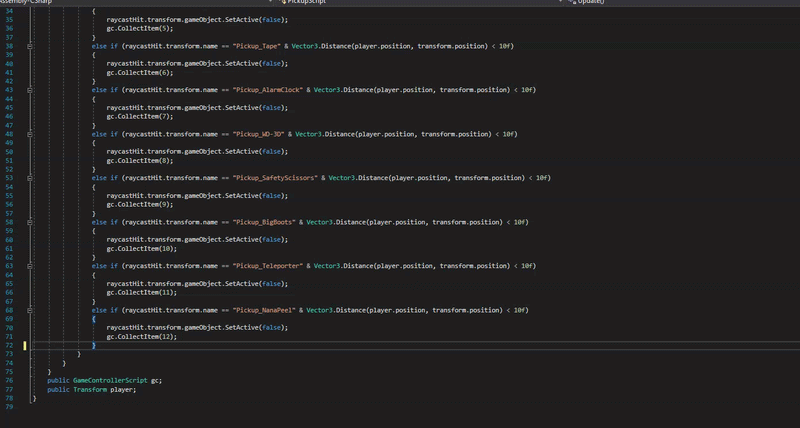
Task: Place cursor on gc.CollectItem(12) statement
Action: click(x=141, y=337)
